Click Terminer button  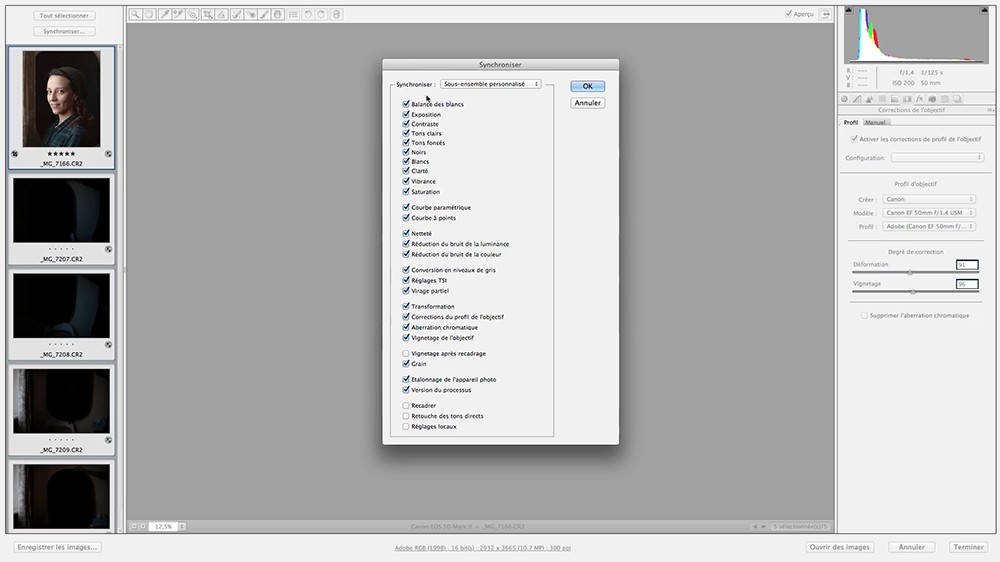click(968, 547)
